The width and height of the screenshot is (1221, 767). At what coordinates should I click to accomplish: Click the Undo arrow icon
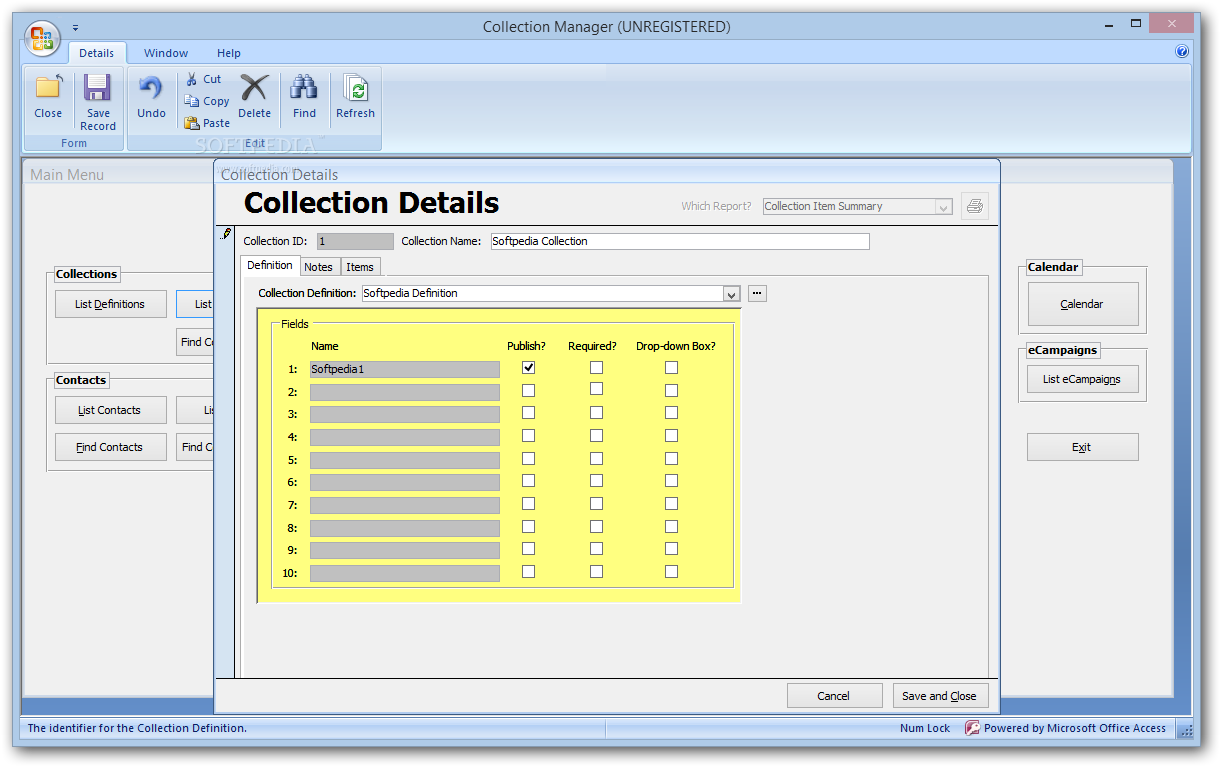tap(151, 88)
